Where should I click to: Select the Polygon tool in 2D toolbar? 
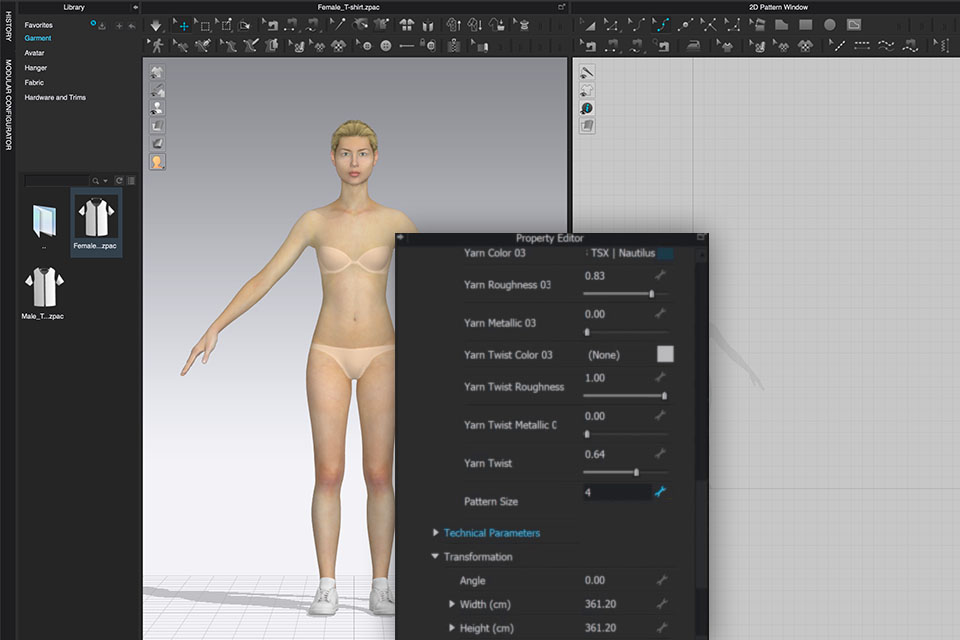coord(782,25)
